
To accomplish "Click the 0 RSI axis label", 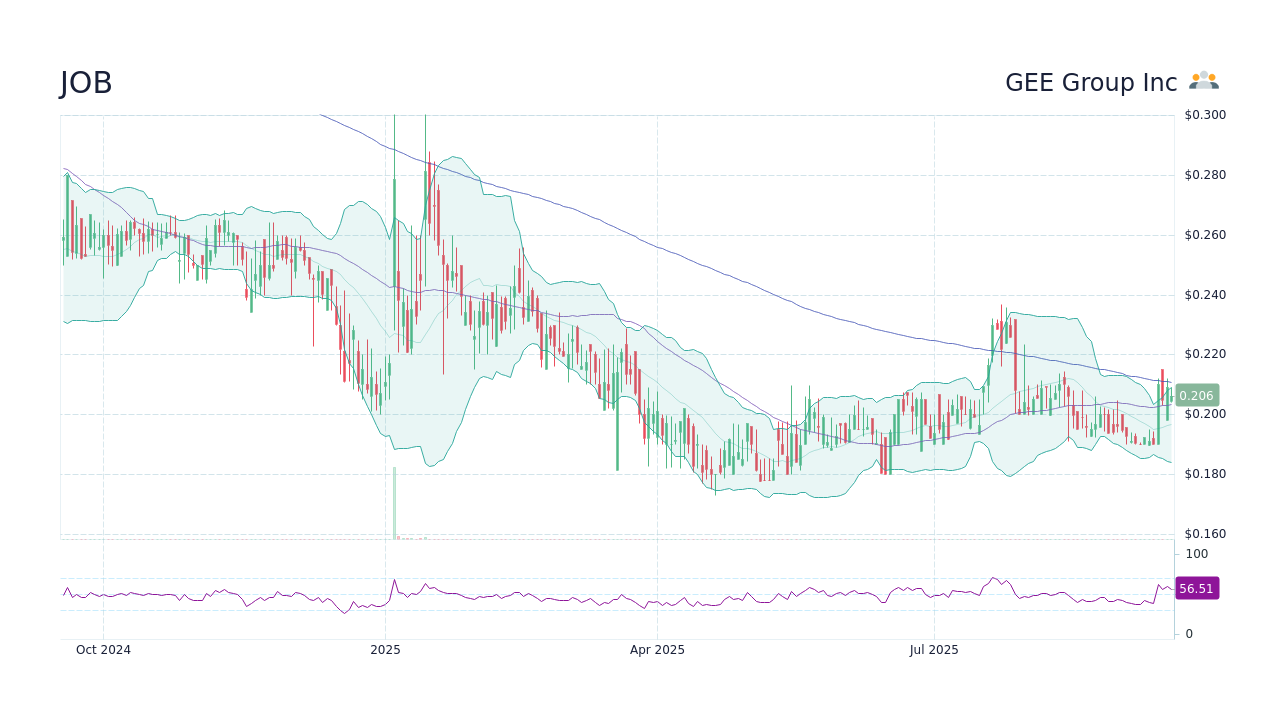I will pos(1189,634).
